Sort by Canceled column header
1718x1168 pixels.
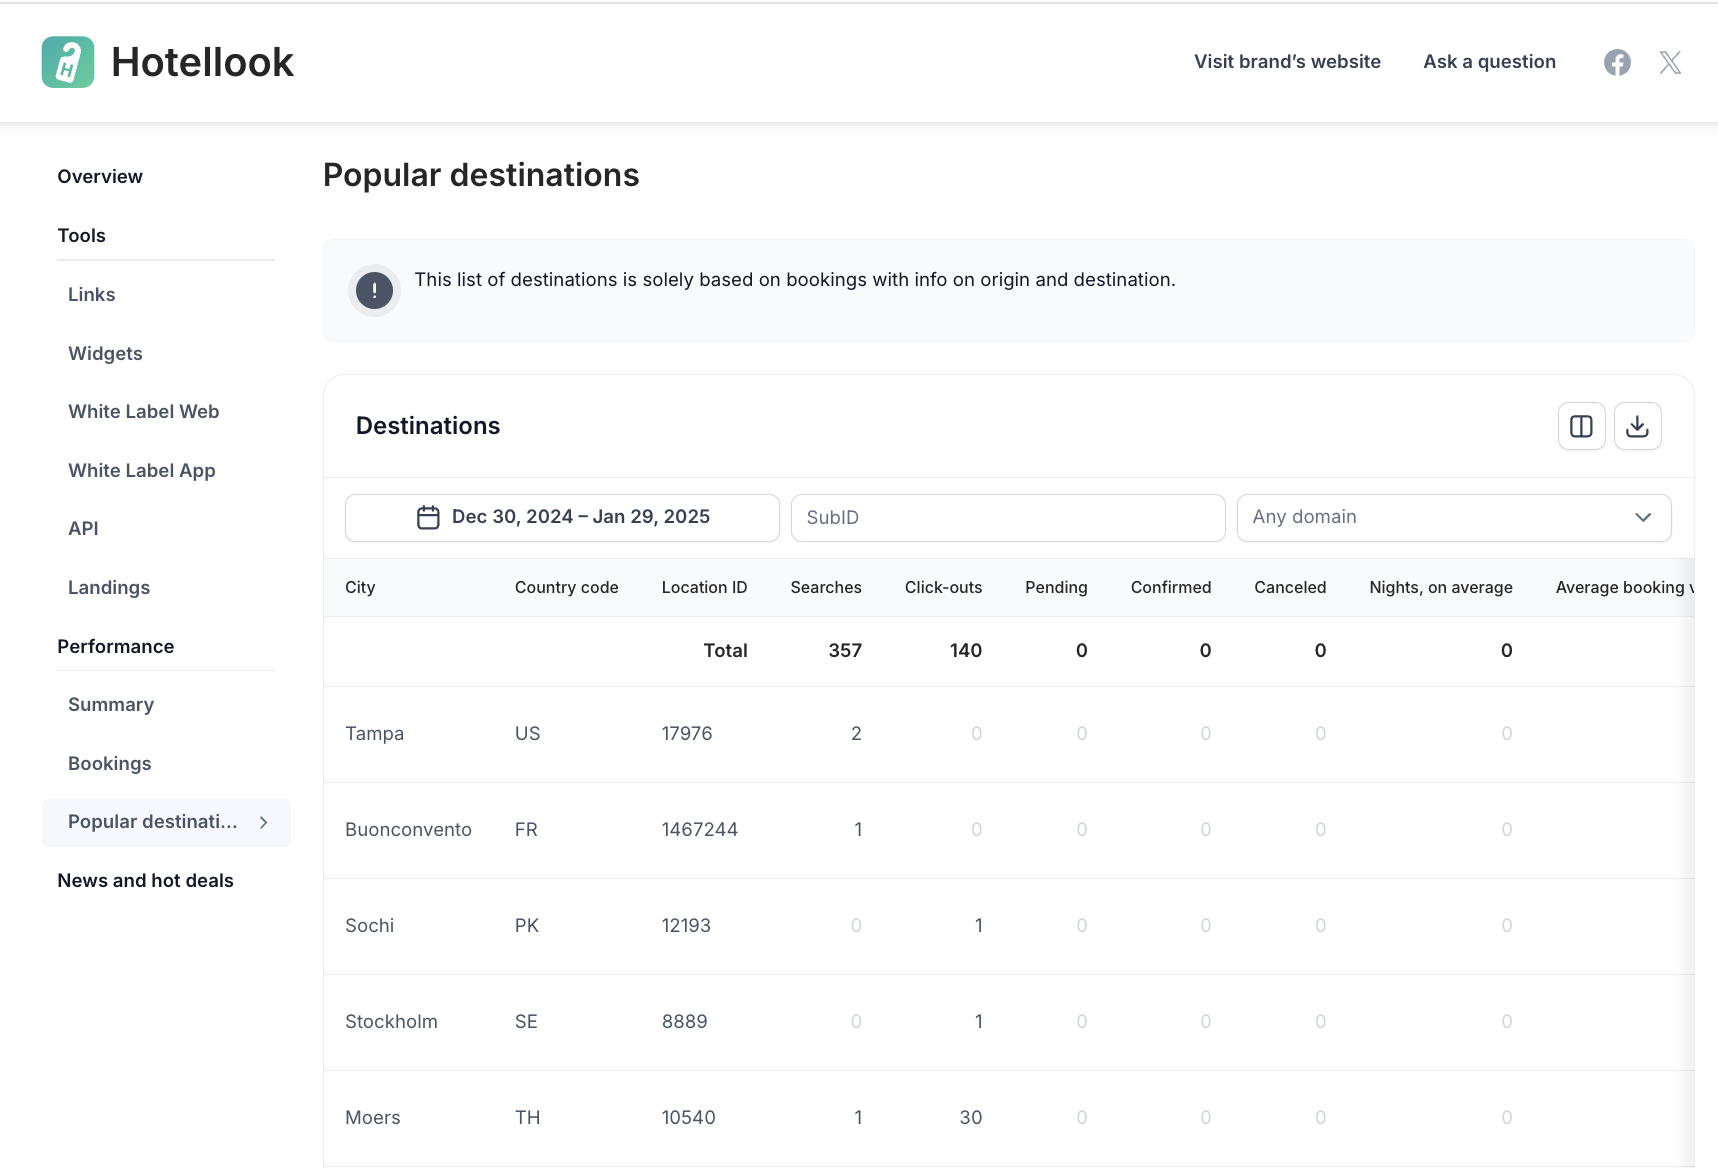1290,588
